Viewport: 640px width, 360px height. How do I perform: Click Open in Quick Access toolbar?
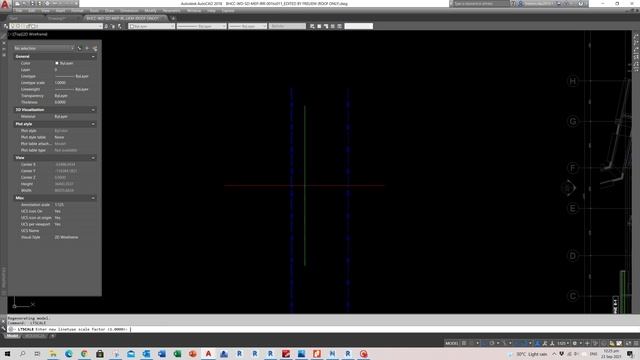point(25,3)
